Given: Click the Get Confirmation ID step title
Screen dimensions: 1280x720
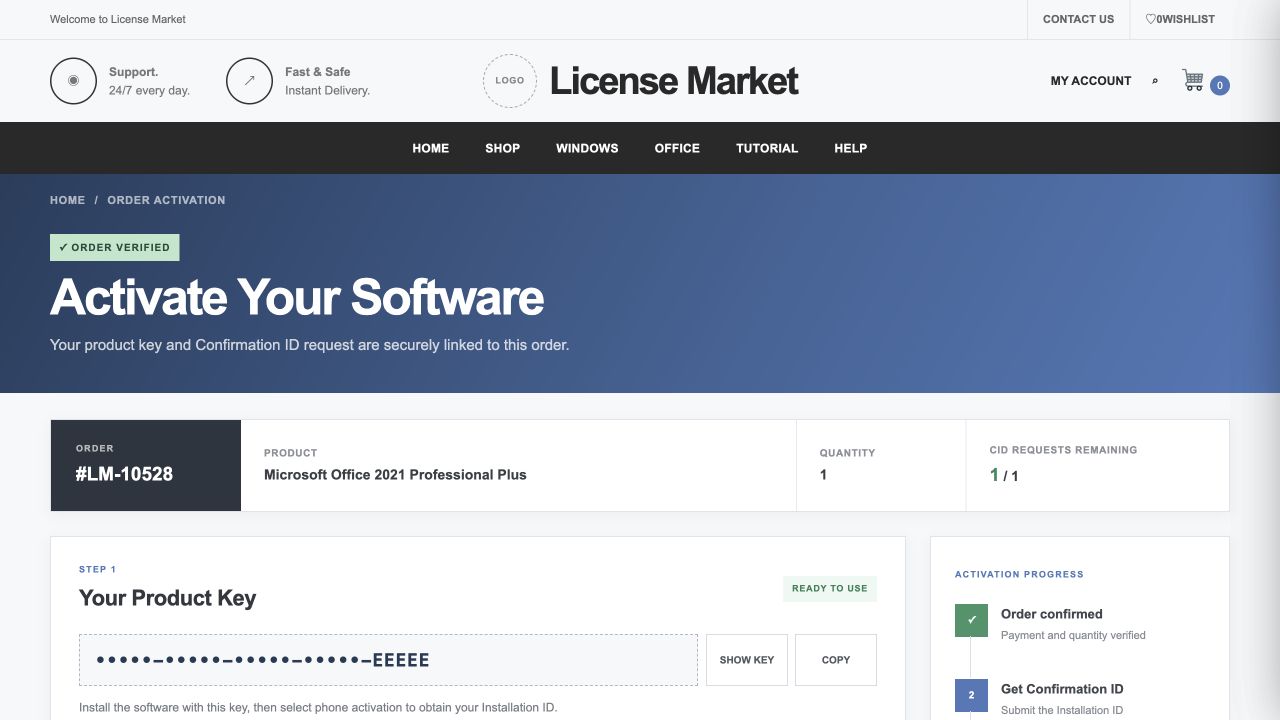Looking at the screenshot, I should [x=1062, y=689].
